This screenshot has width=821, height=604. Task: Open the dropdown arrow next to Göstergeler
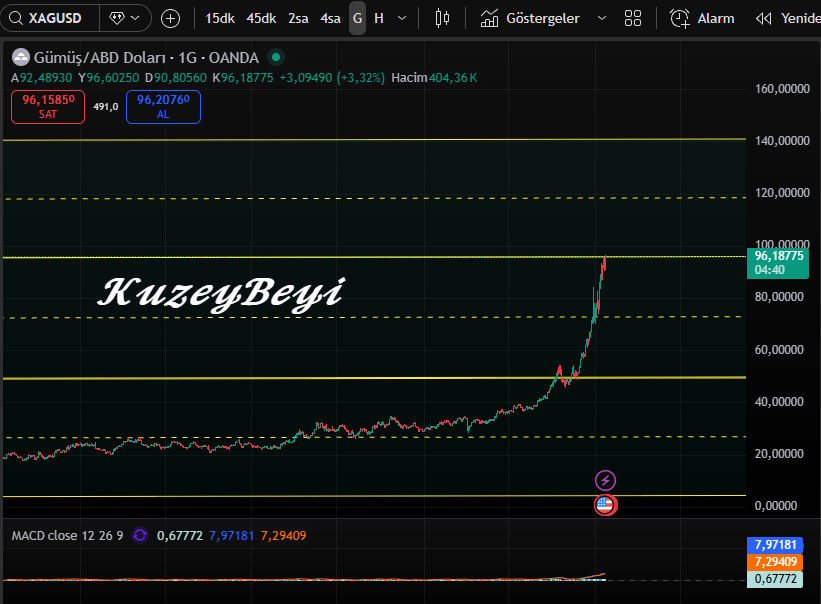(x=602, y=18)
